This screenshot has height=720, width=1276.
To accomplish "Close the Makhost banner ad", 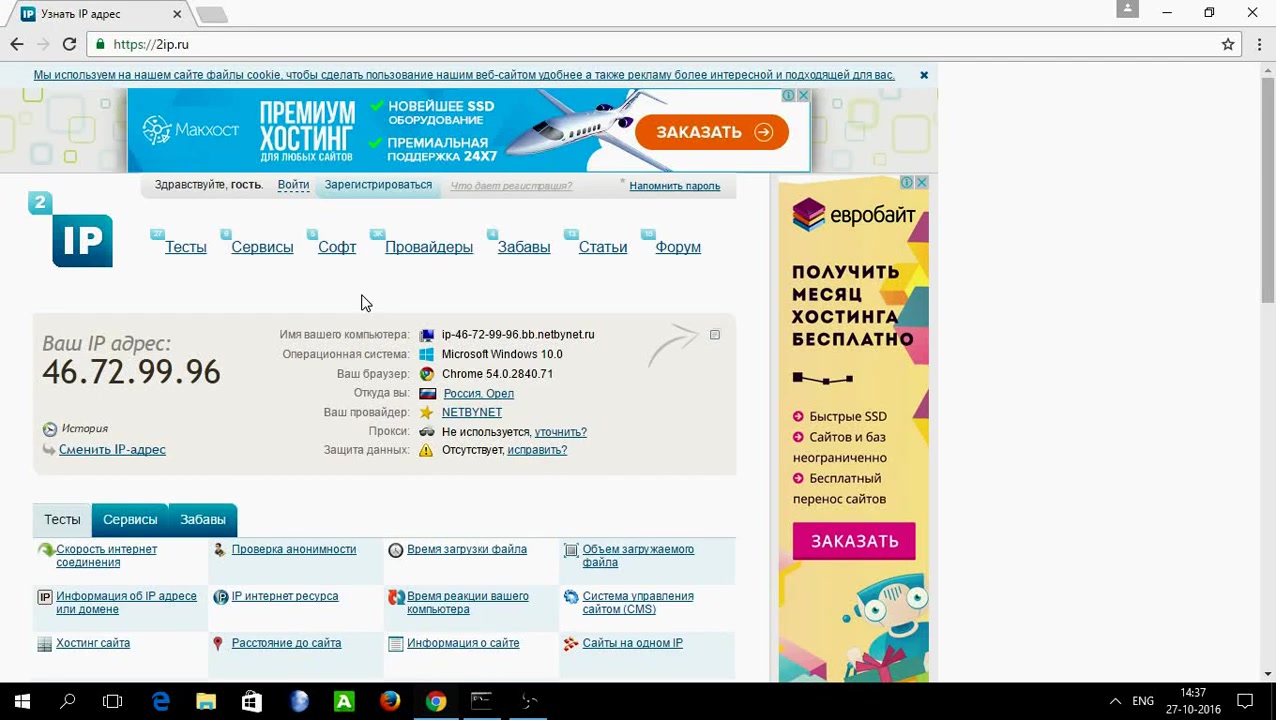I will pyautogui.click(x=803, y=95).
